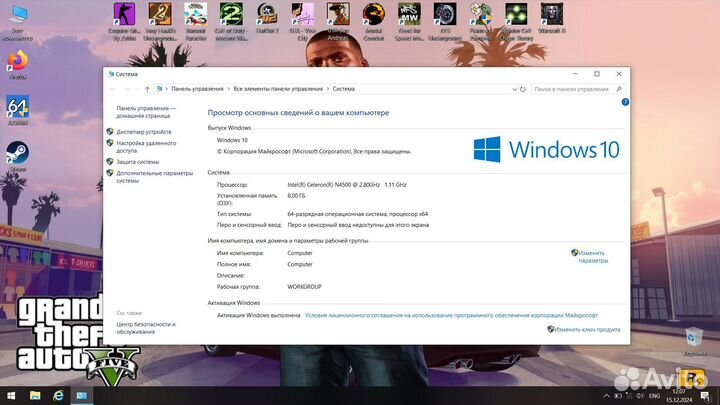Open the Windows Start menu

click(11, 396)
